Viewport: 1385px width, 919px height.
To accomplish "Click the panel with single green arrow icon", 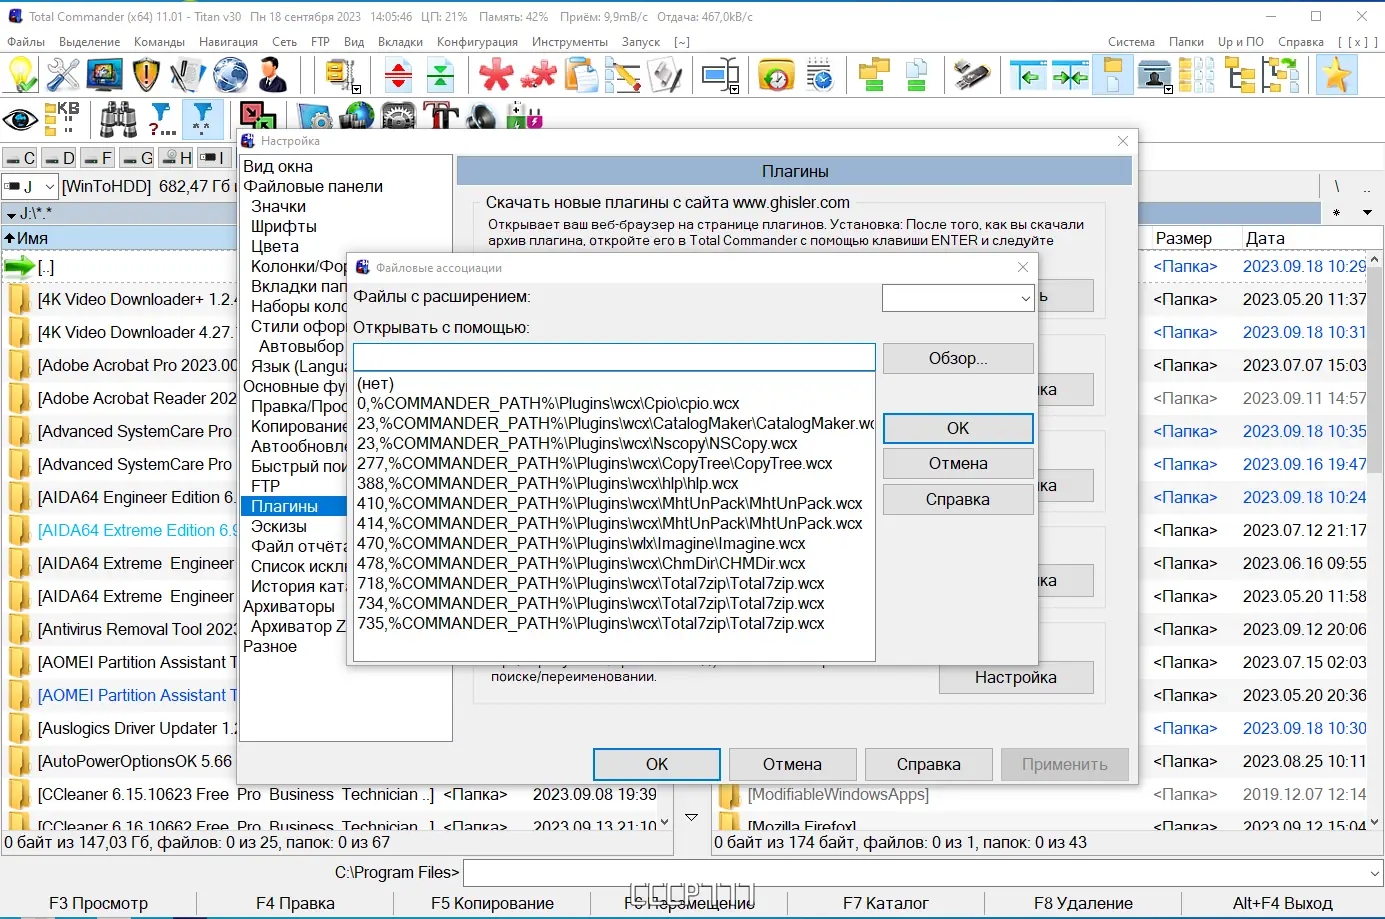I will [1027, 75].
